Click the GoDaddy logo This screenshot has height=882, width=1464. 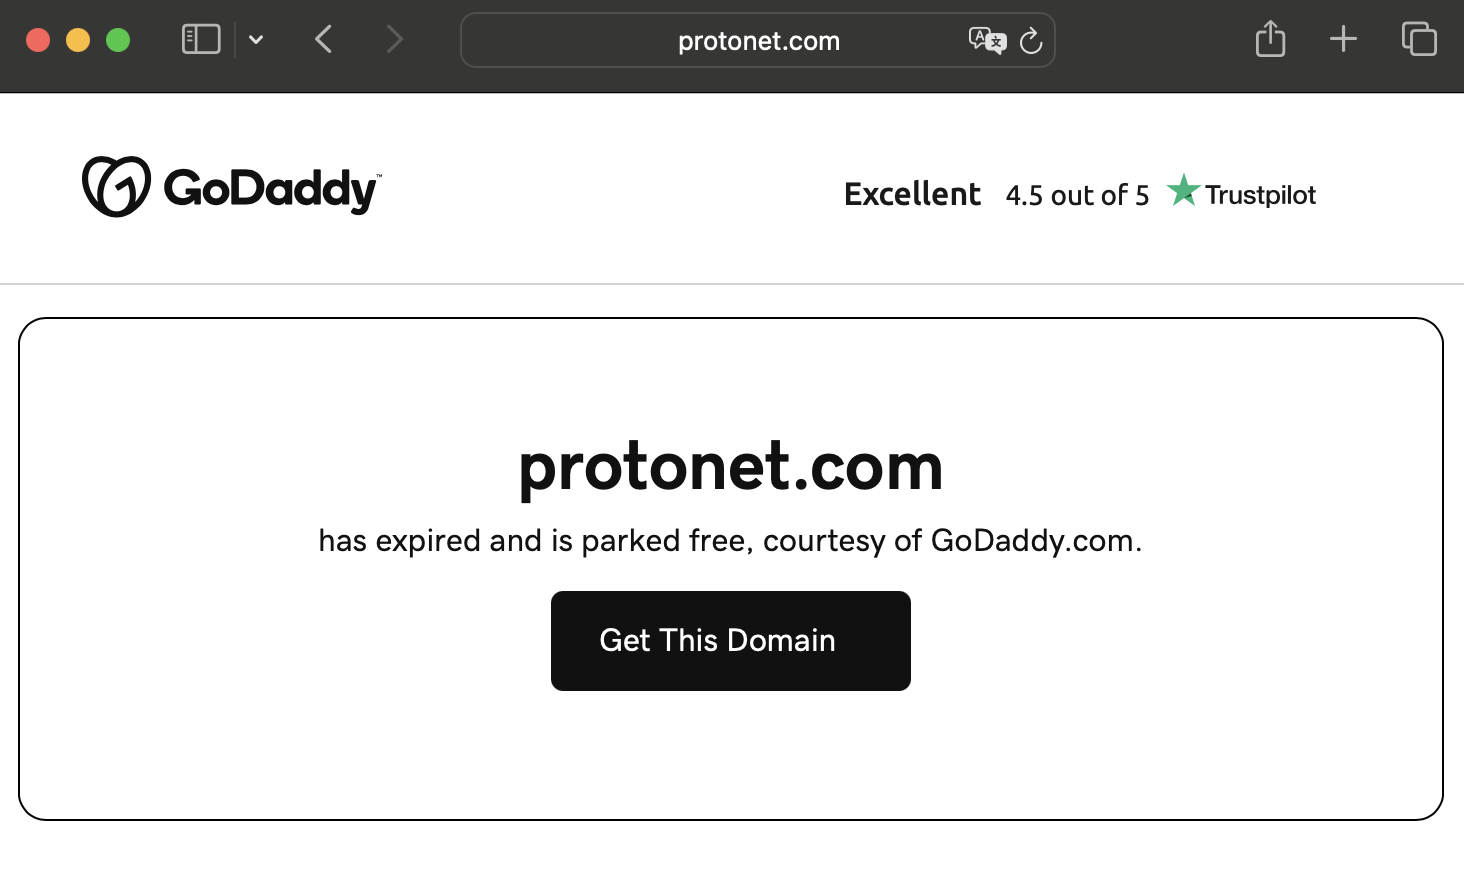(x=231, y=187)
